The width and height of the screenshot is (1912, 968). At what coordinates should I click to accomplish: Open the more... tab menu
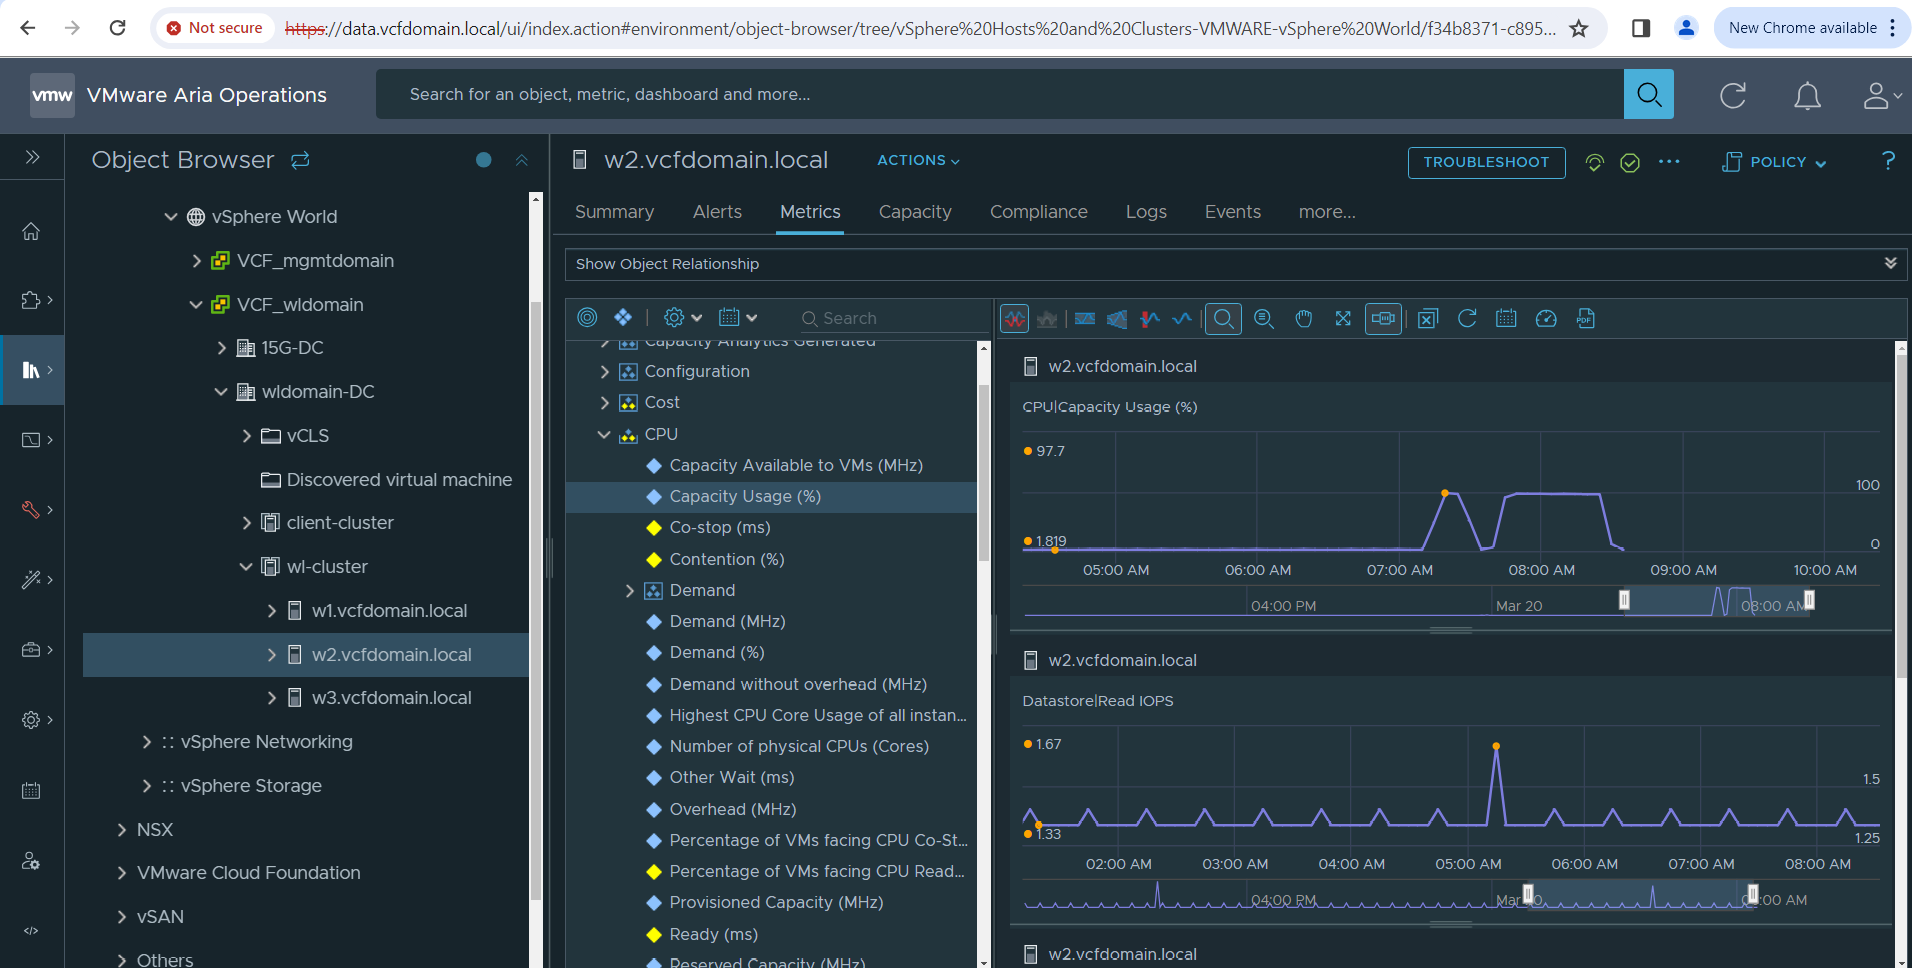pos(1327,212)
